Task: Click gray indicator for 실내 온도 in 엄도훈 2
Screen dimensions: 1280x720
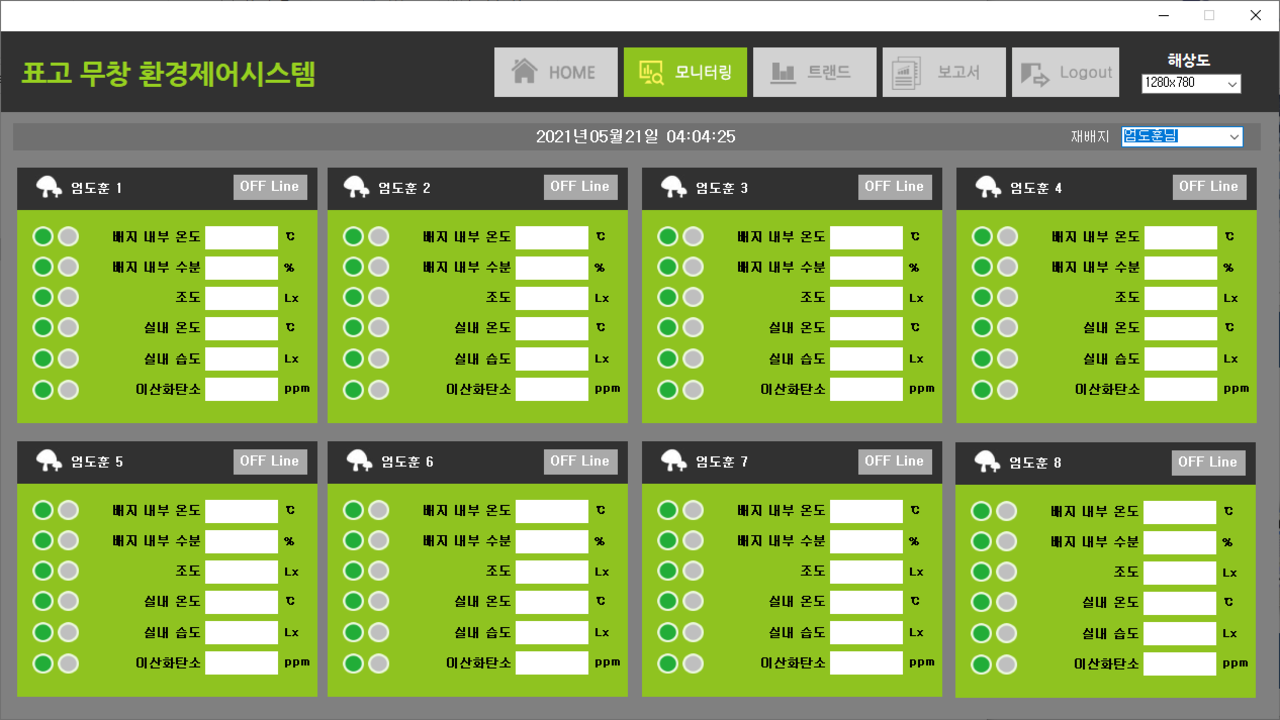Action: [x=378, y=328]
